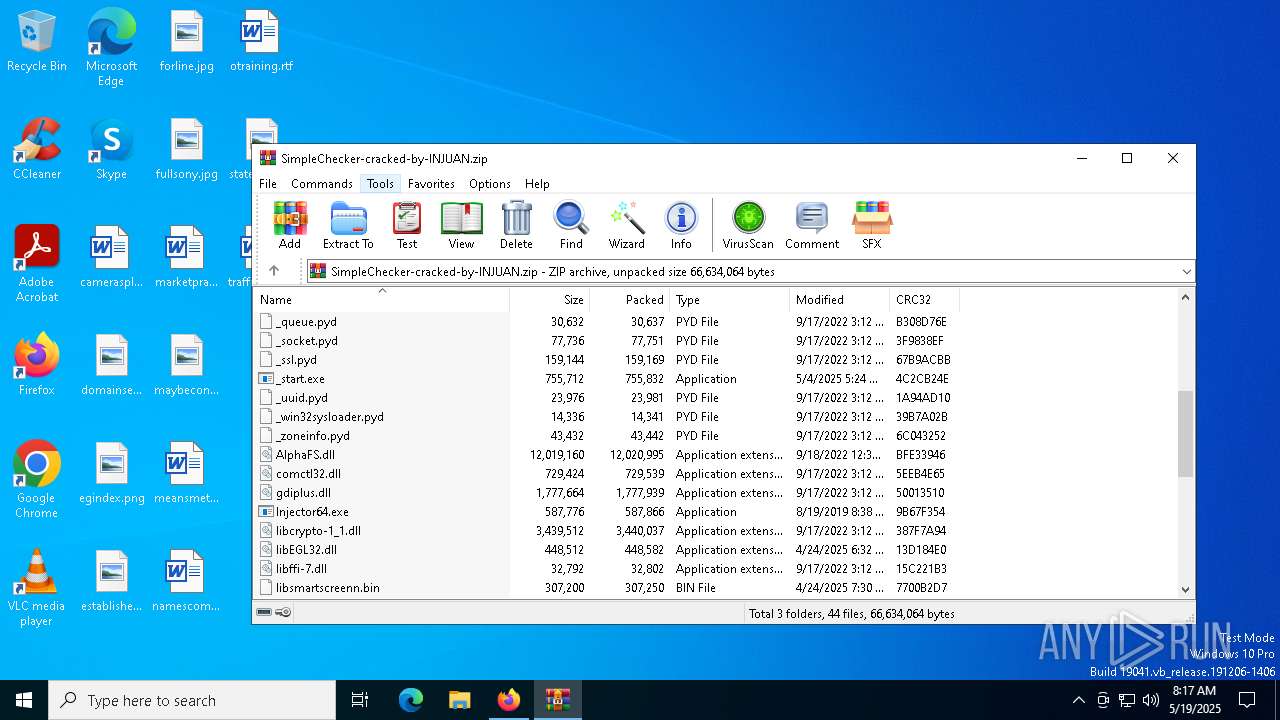Open File Explorer from the taskbar
1280x720 pixels.
(459, 700)
